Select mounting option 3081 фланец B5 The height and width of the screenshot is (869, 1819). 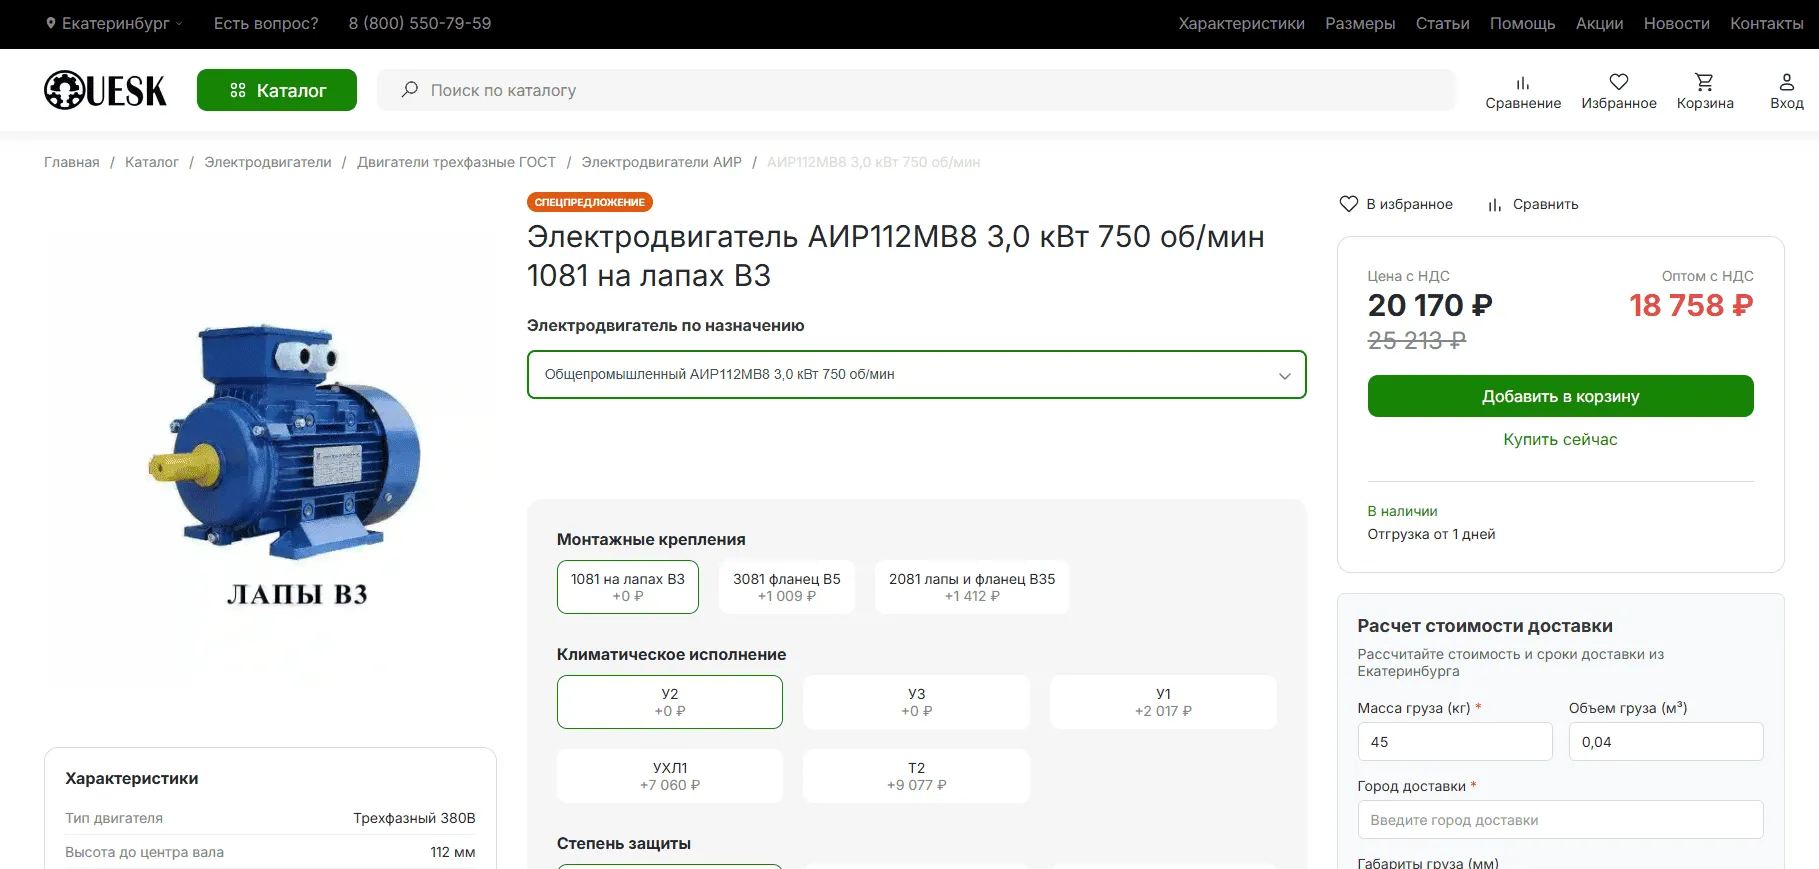(786, 587)
